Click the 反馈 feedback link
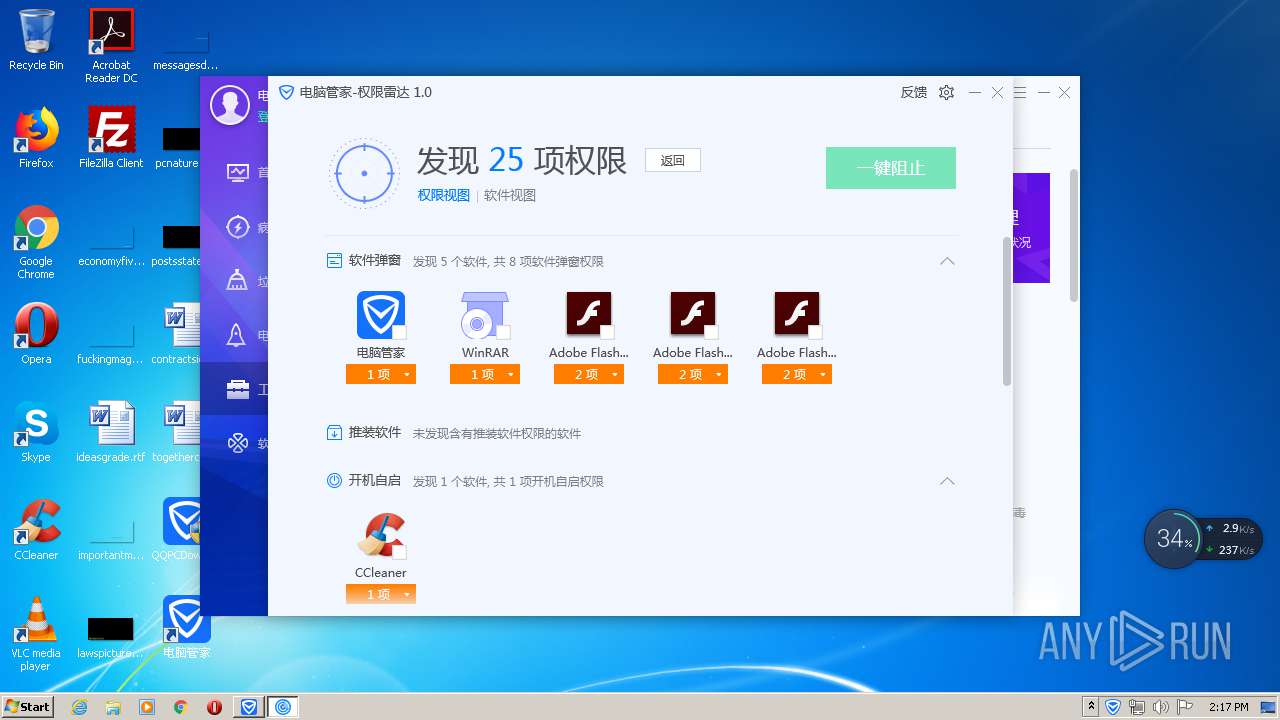The image size is (1280, 720). point(913,92)
